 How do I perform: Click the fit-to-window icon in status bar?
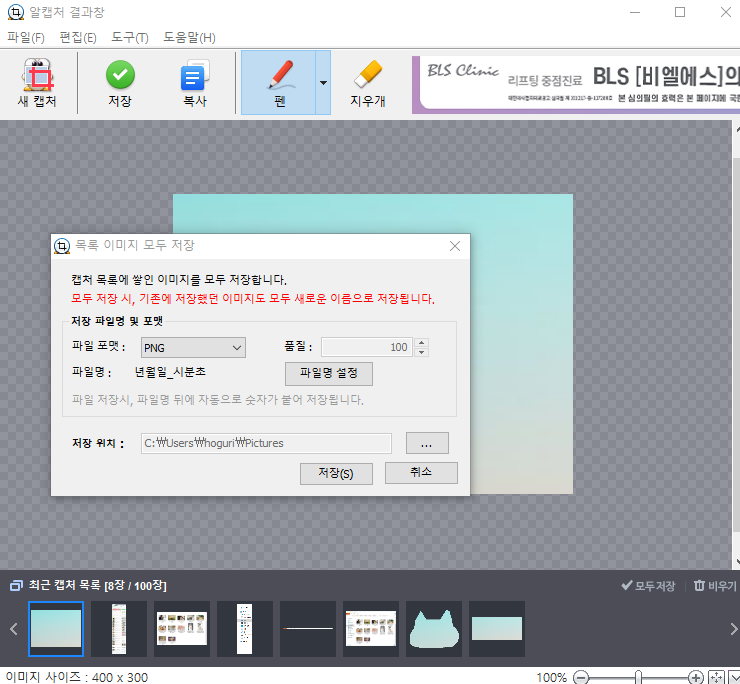[x=716, y=677]
